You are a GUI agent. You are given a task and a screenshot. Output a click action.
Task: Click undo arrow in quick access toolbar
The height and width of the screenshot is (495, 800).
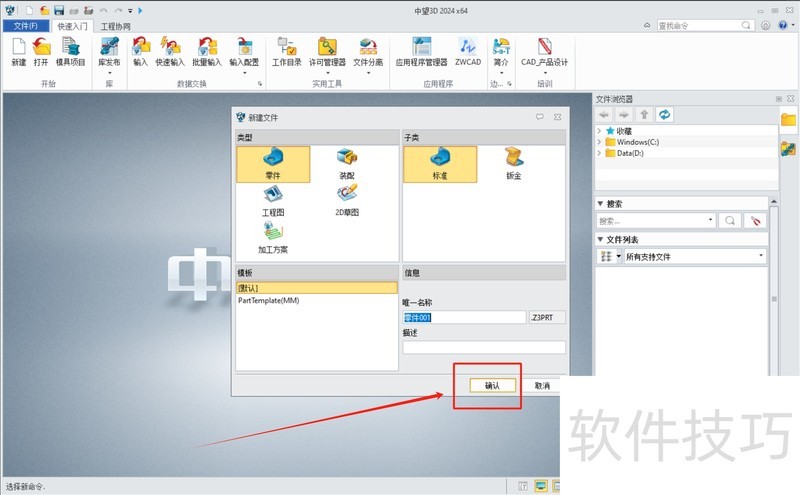click(104, 10)
